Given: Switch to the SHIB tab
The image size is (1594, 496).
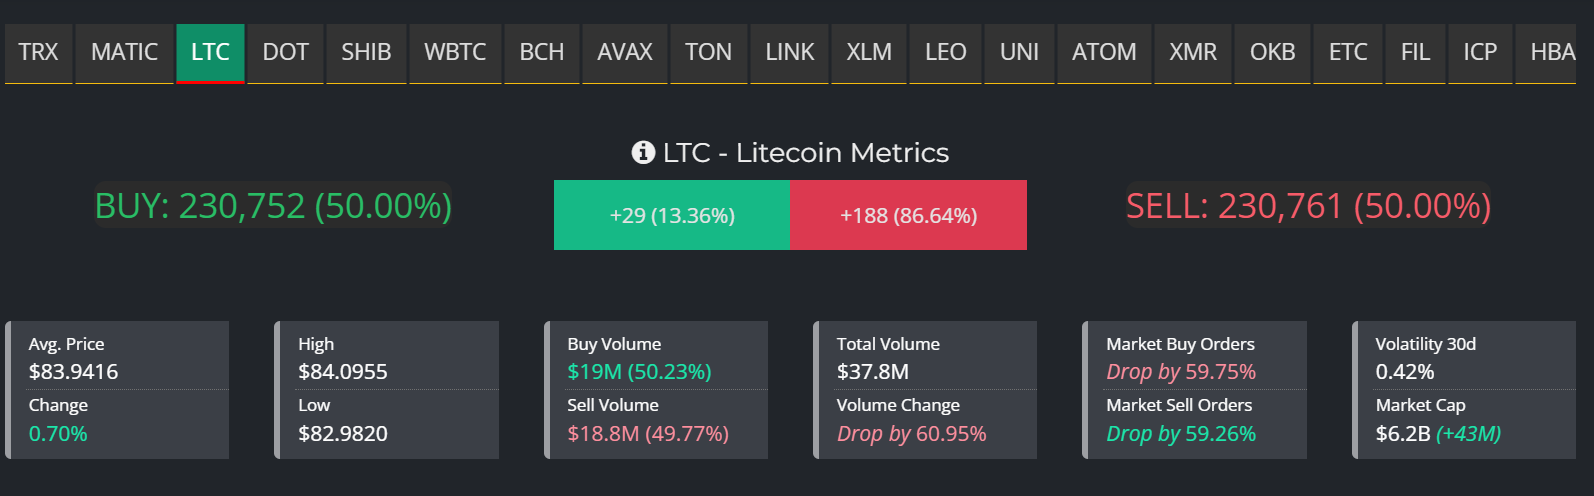Looking at the screenshot, I should point(366,52).
